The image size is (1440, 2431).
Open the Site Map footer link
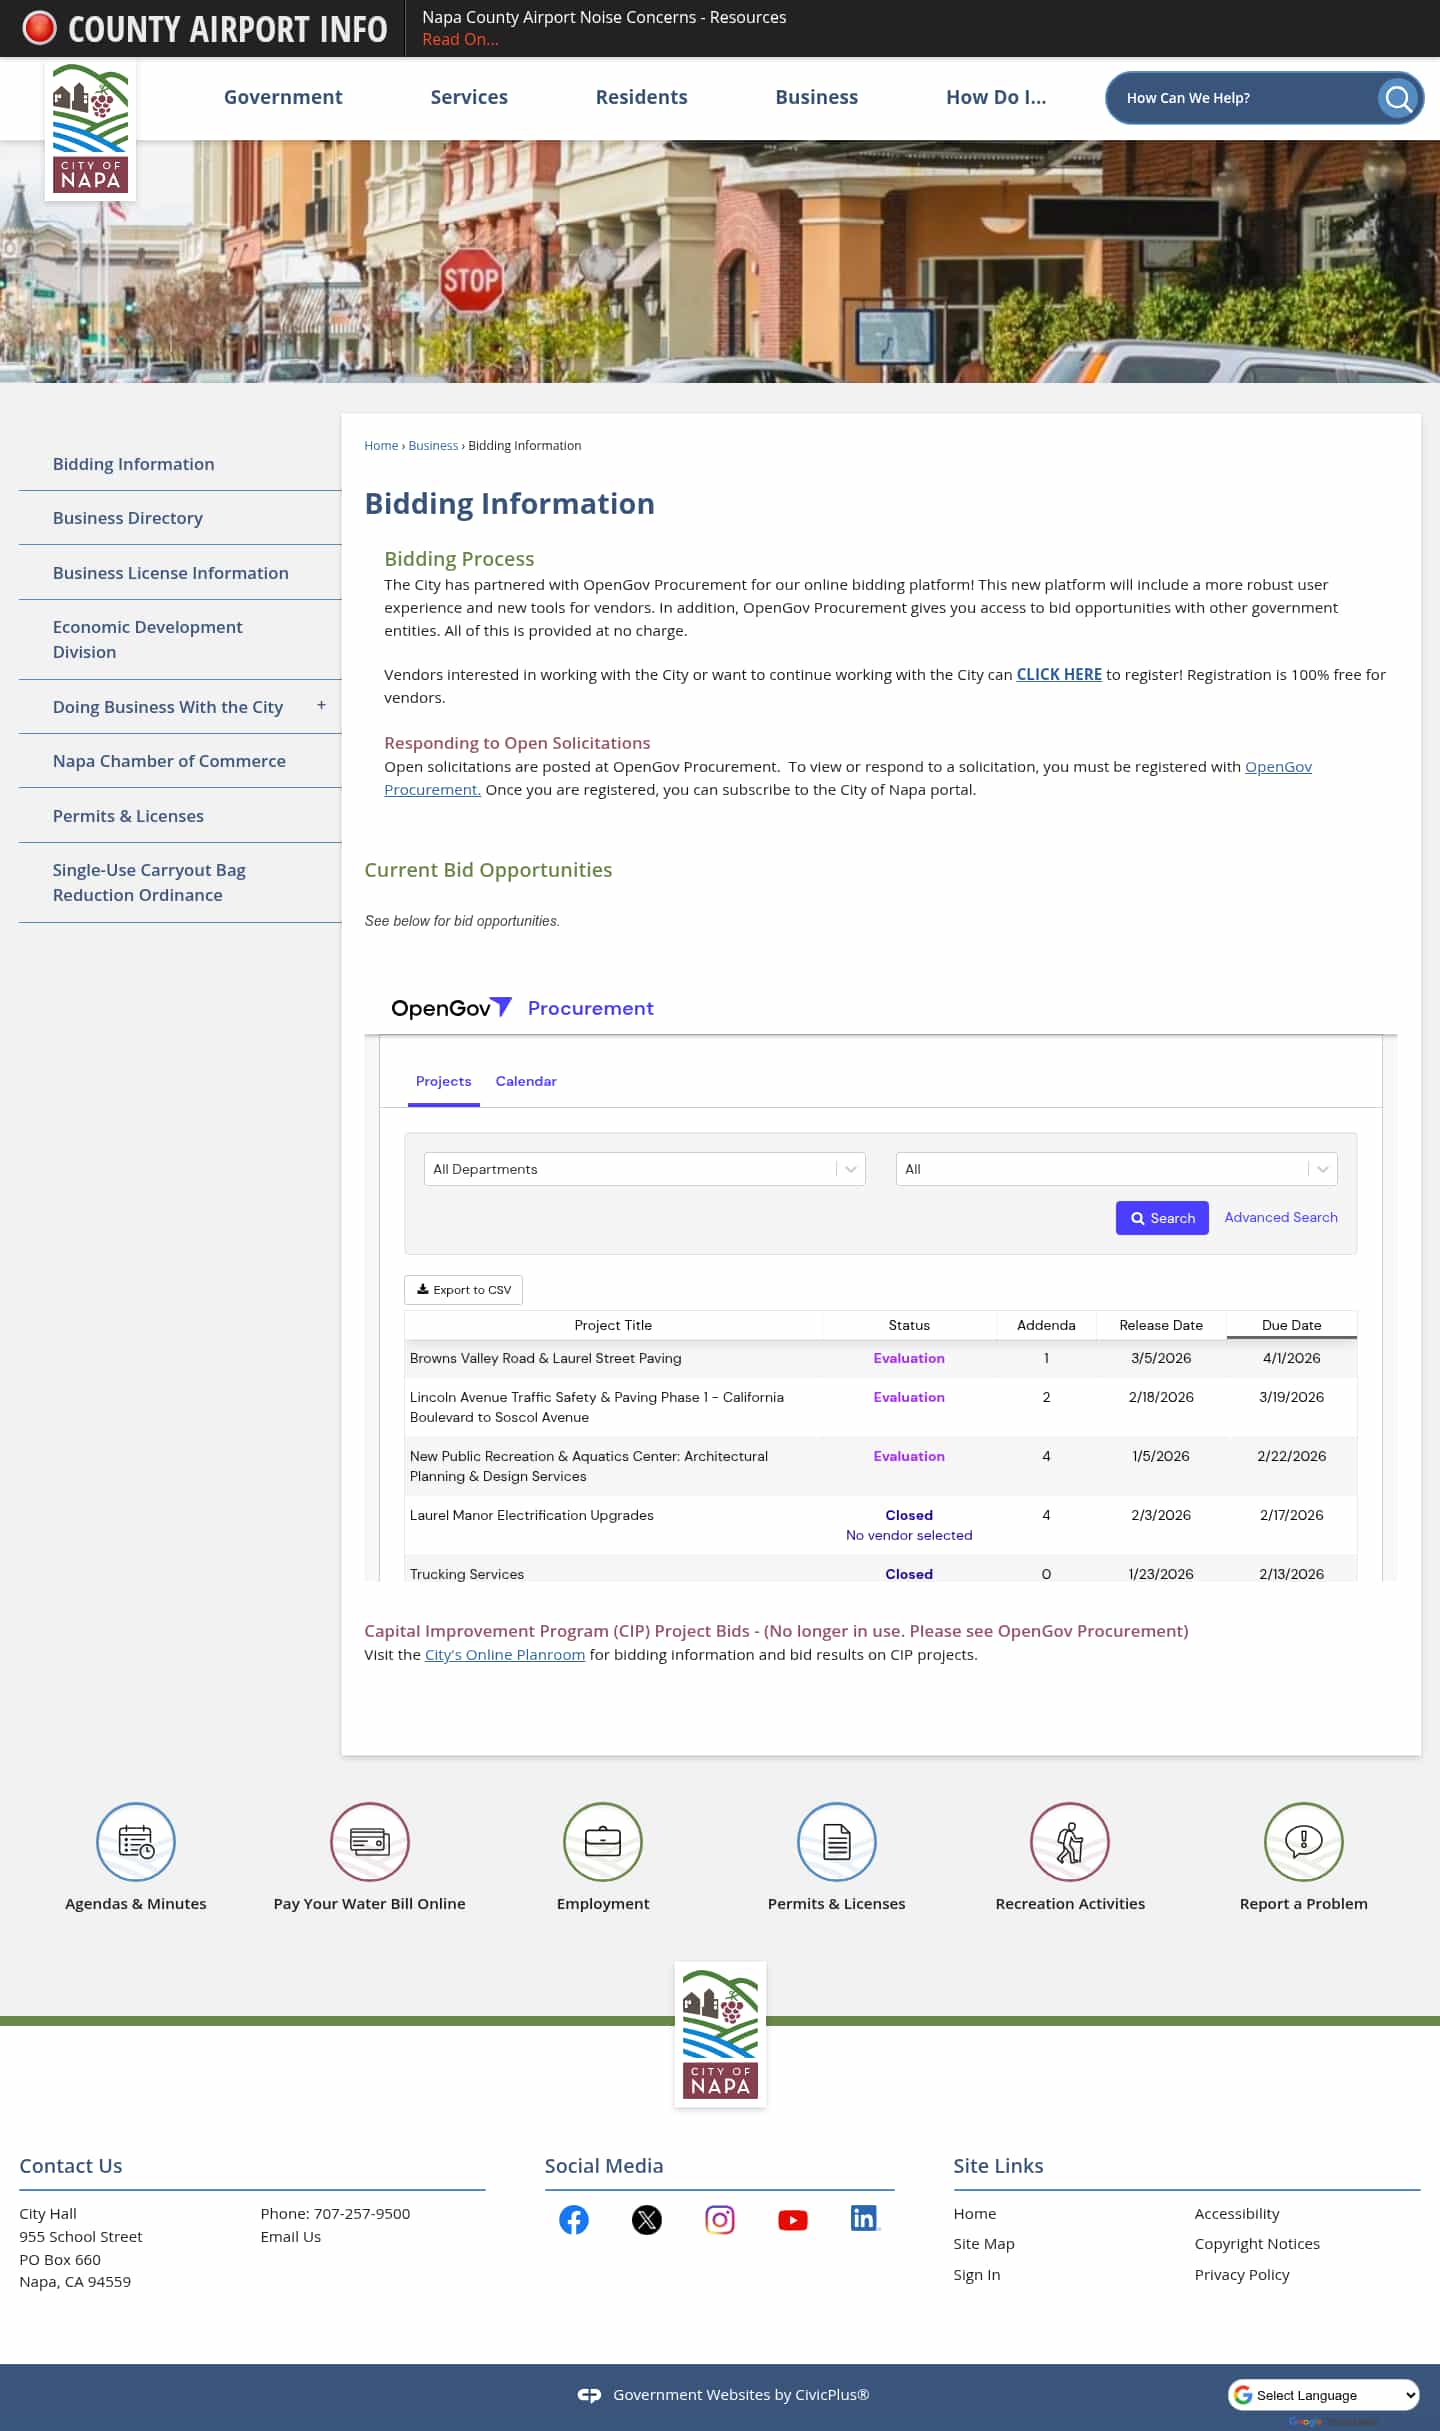984,2244
